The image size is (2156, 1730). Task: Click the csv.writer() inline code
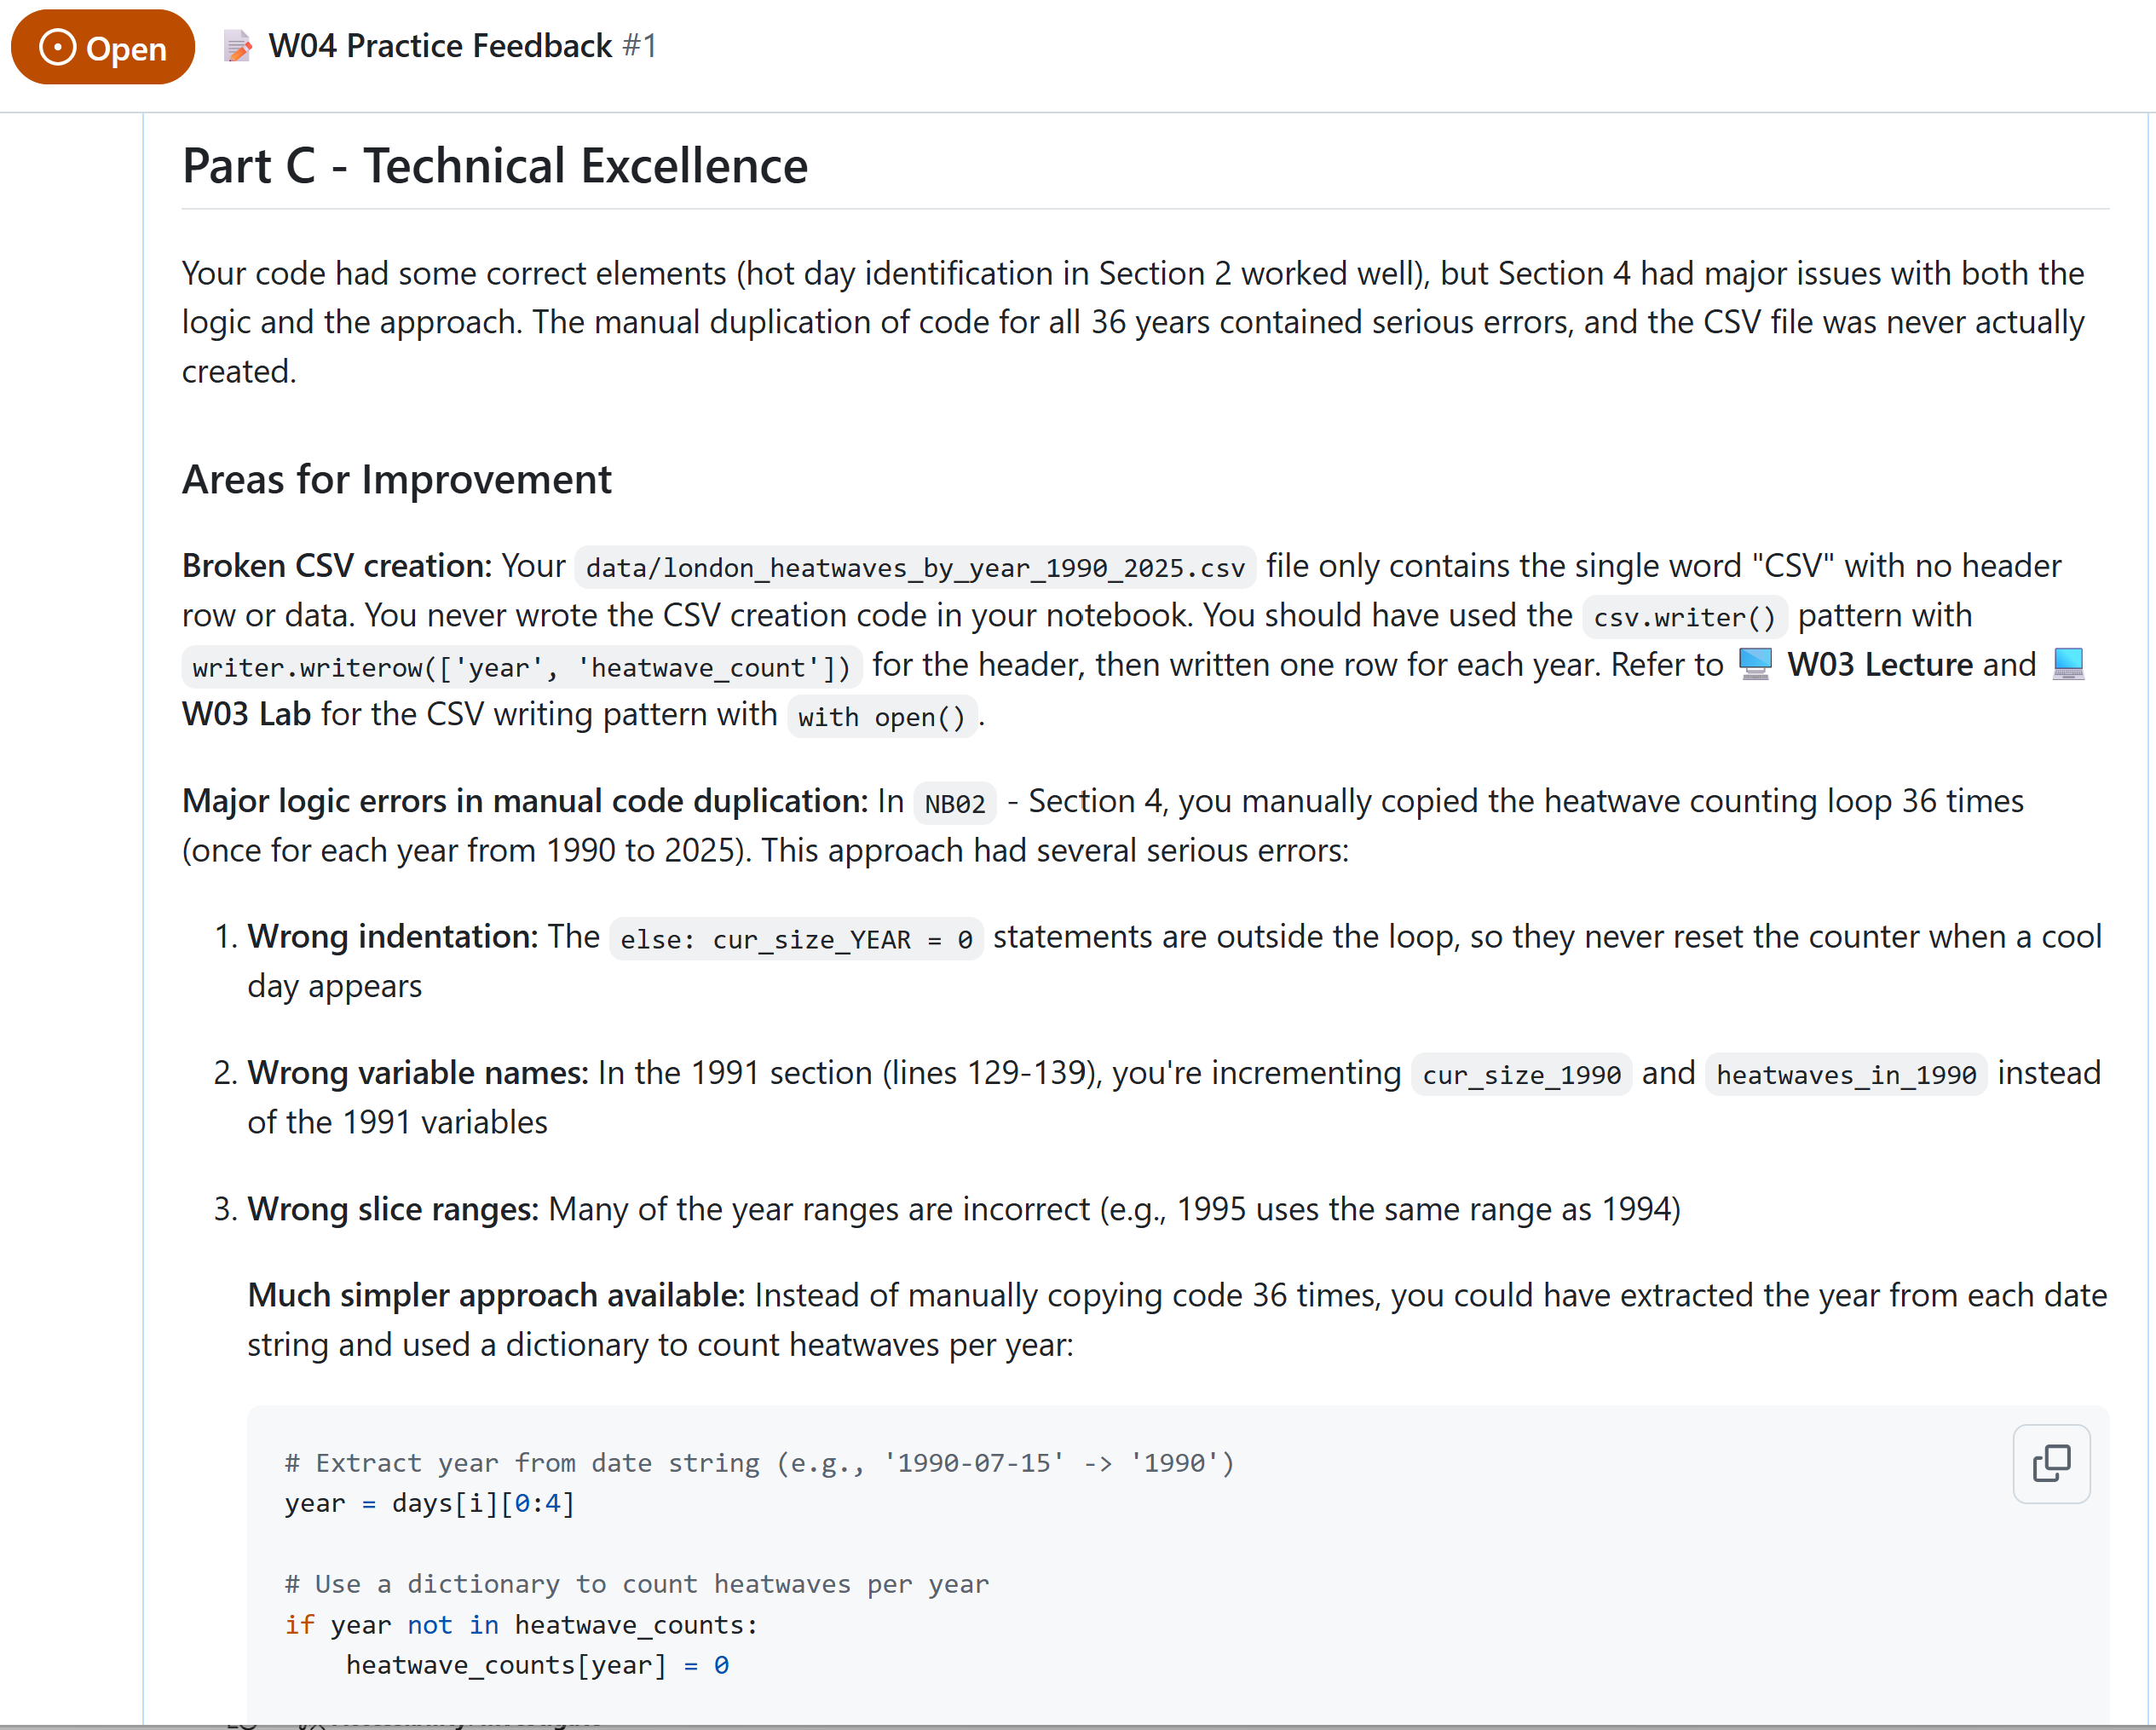(x=1684, y=617)
